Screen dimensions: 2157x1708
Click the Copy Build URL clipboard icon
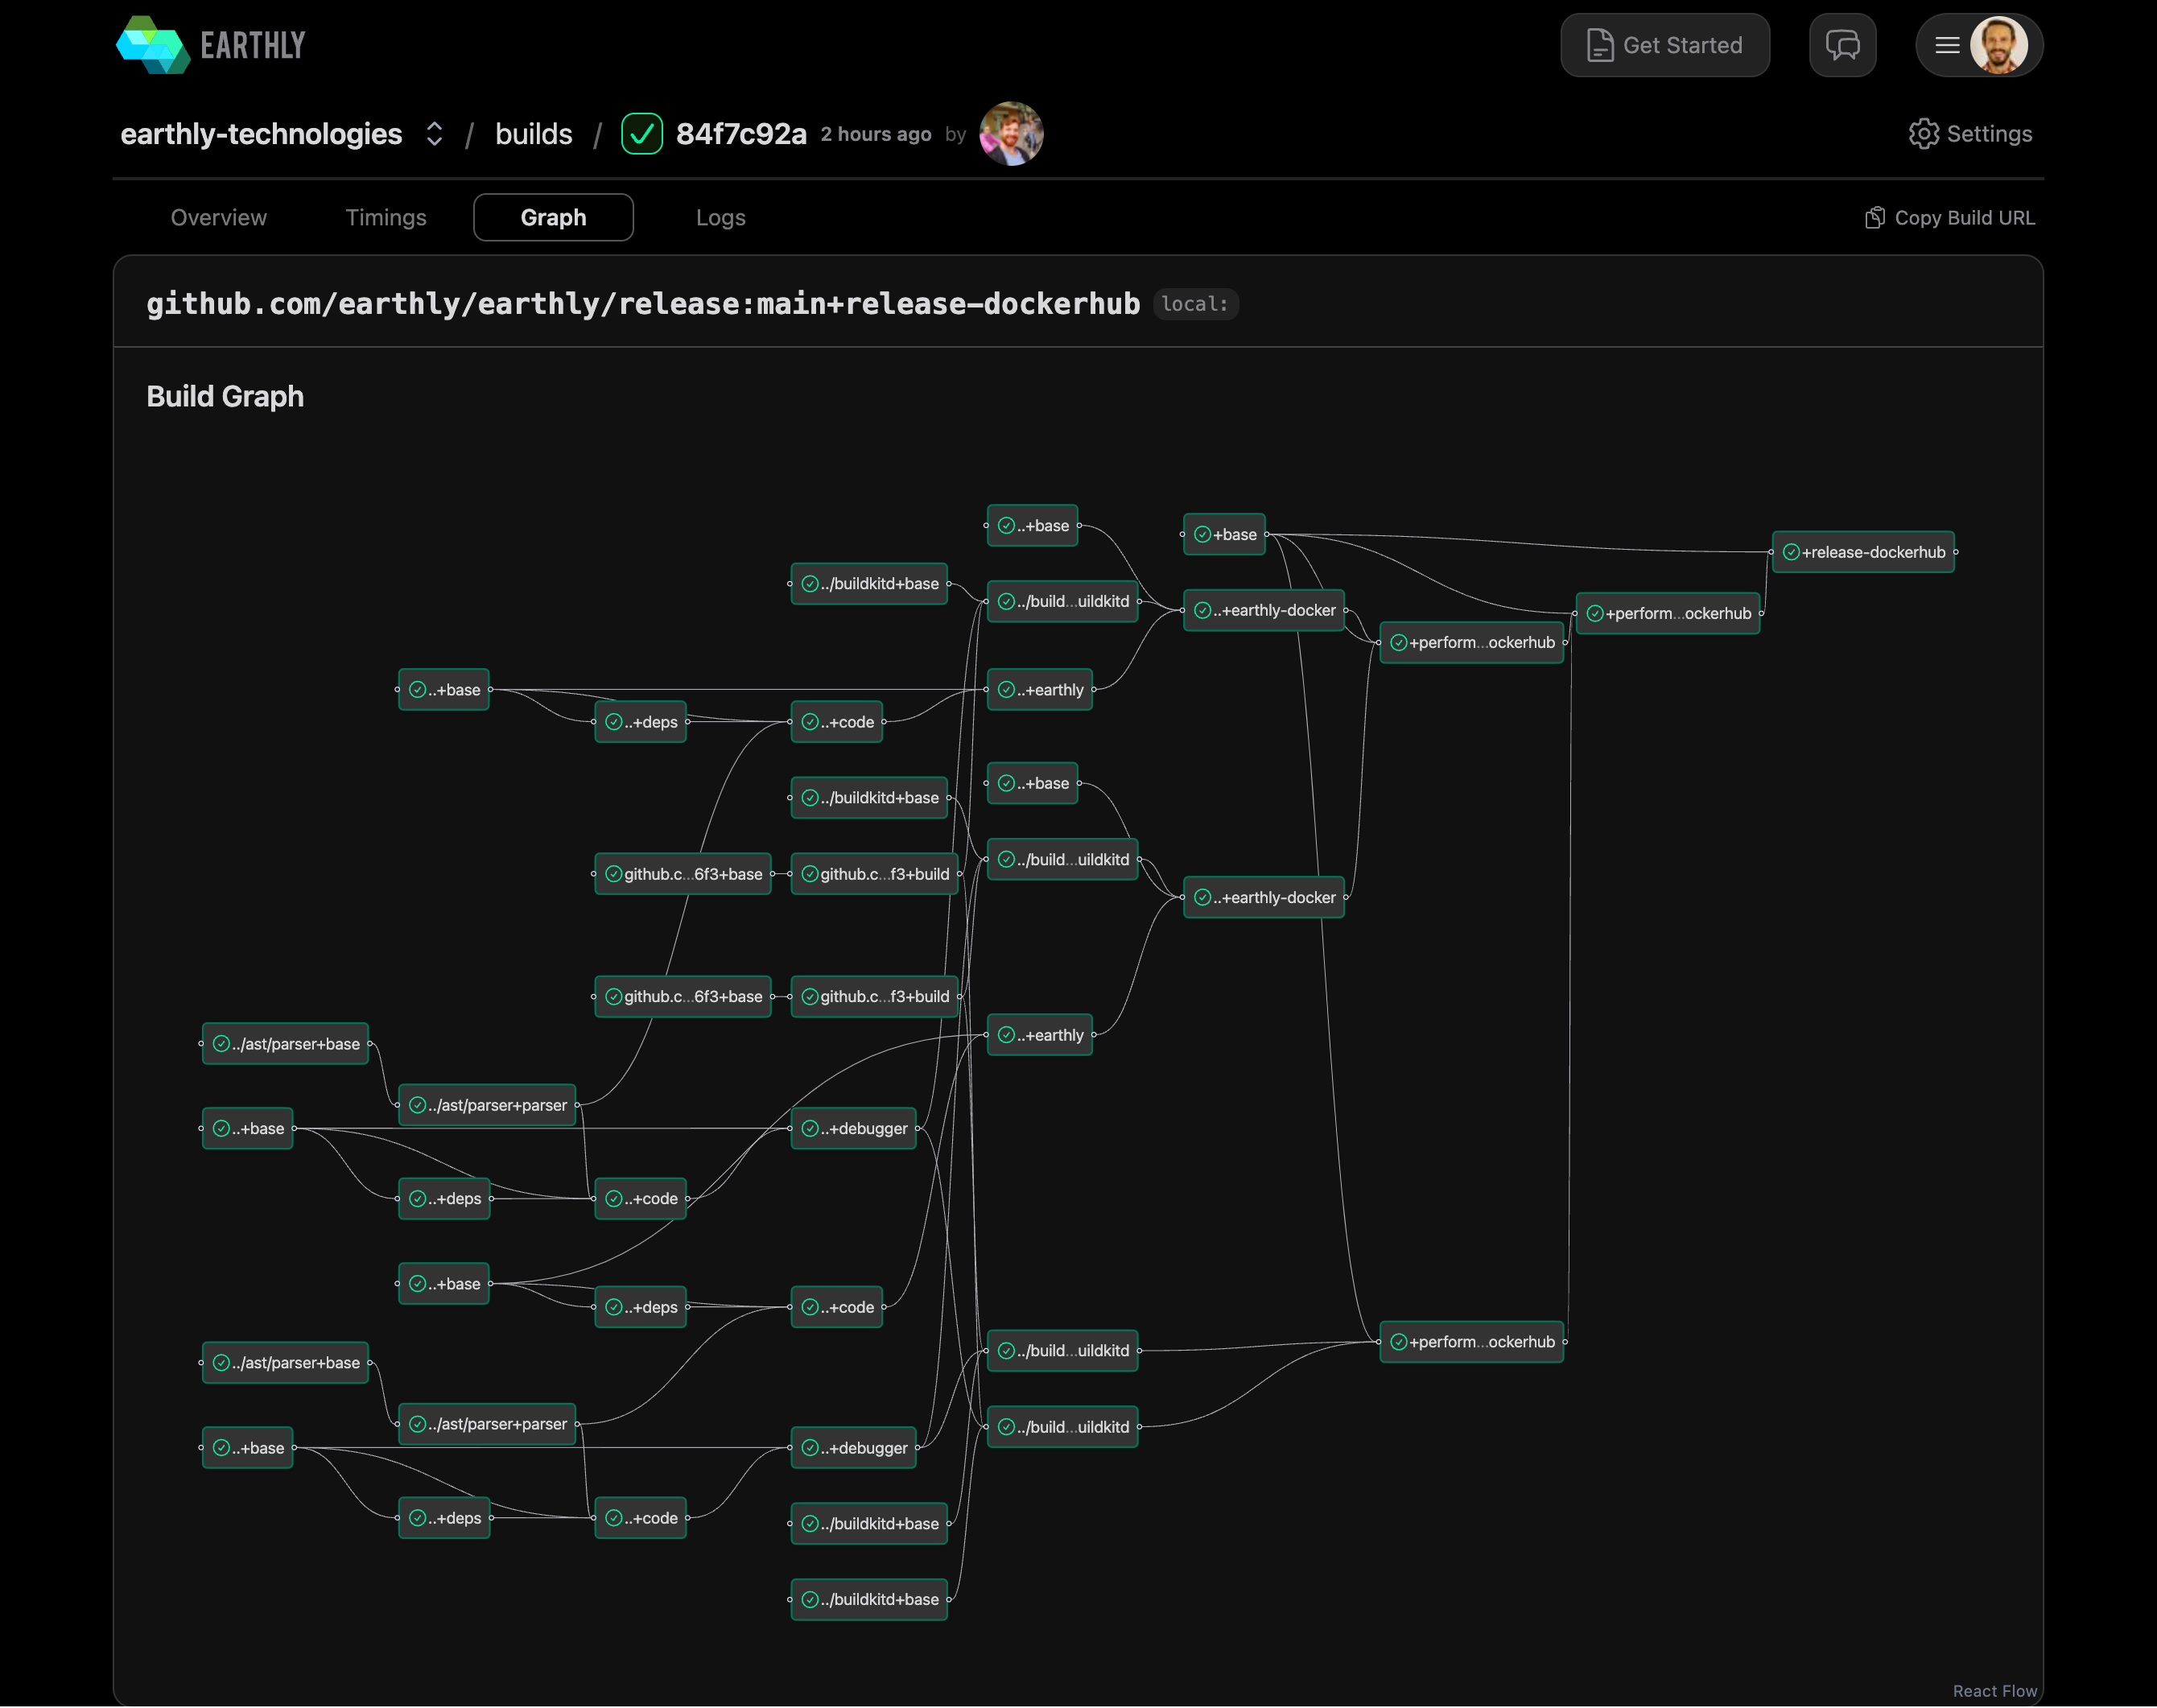click(1874, 218)
